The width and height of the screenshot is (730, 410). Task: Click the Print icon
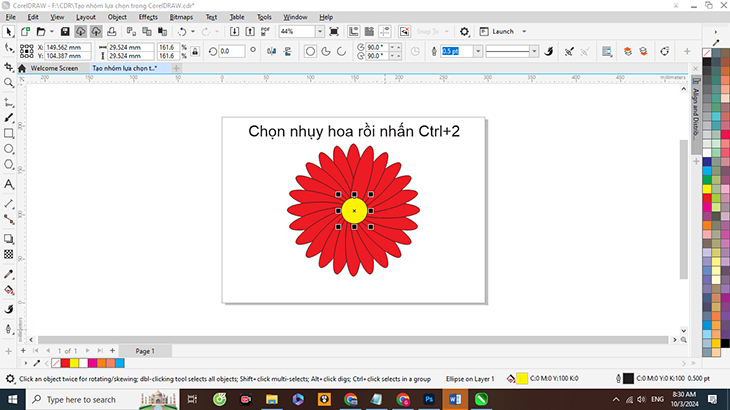coord(111,31)
